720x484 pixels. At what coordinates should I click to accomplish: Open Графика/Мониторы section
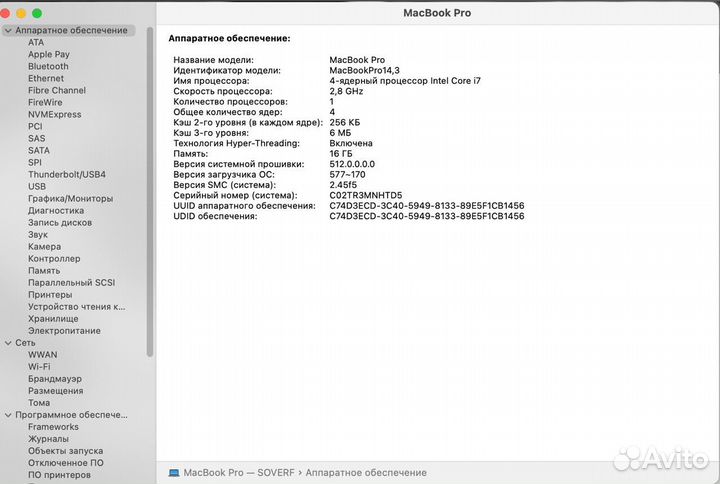click(x=71, y=198)
